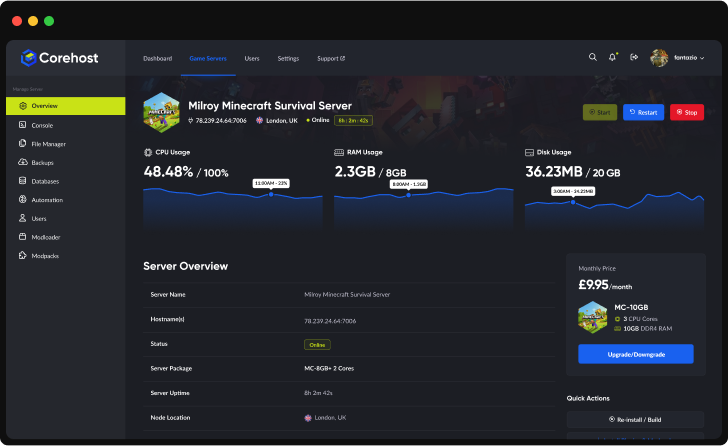This screenshot has width=728, height=446.
Task: Click the Restart server button
Action: 643,112
